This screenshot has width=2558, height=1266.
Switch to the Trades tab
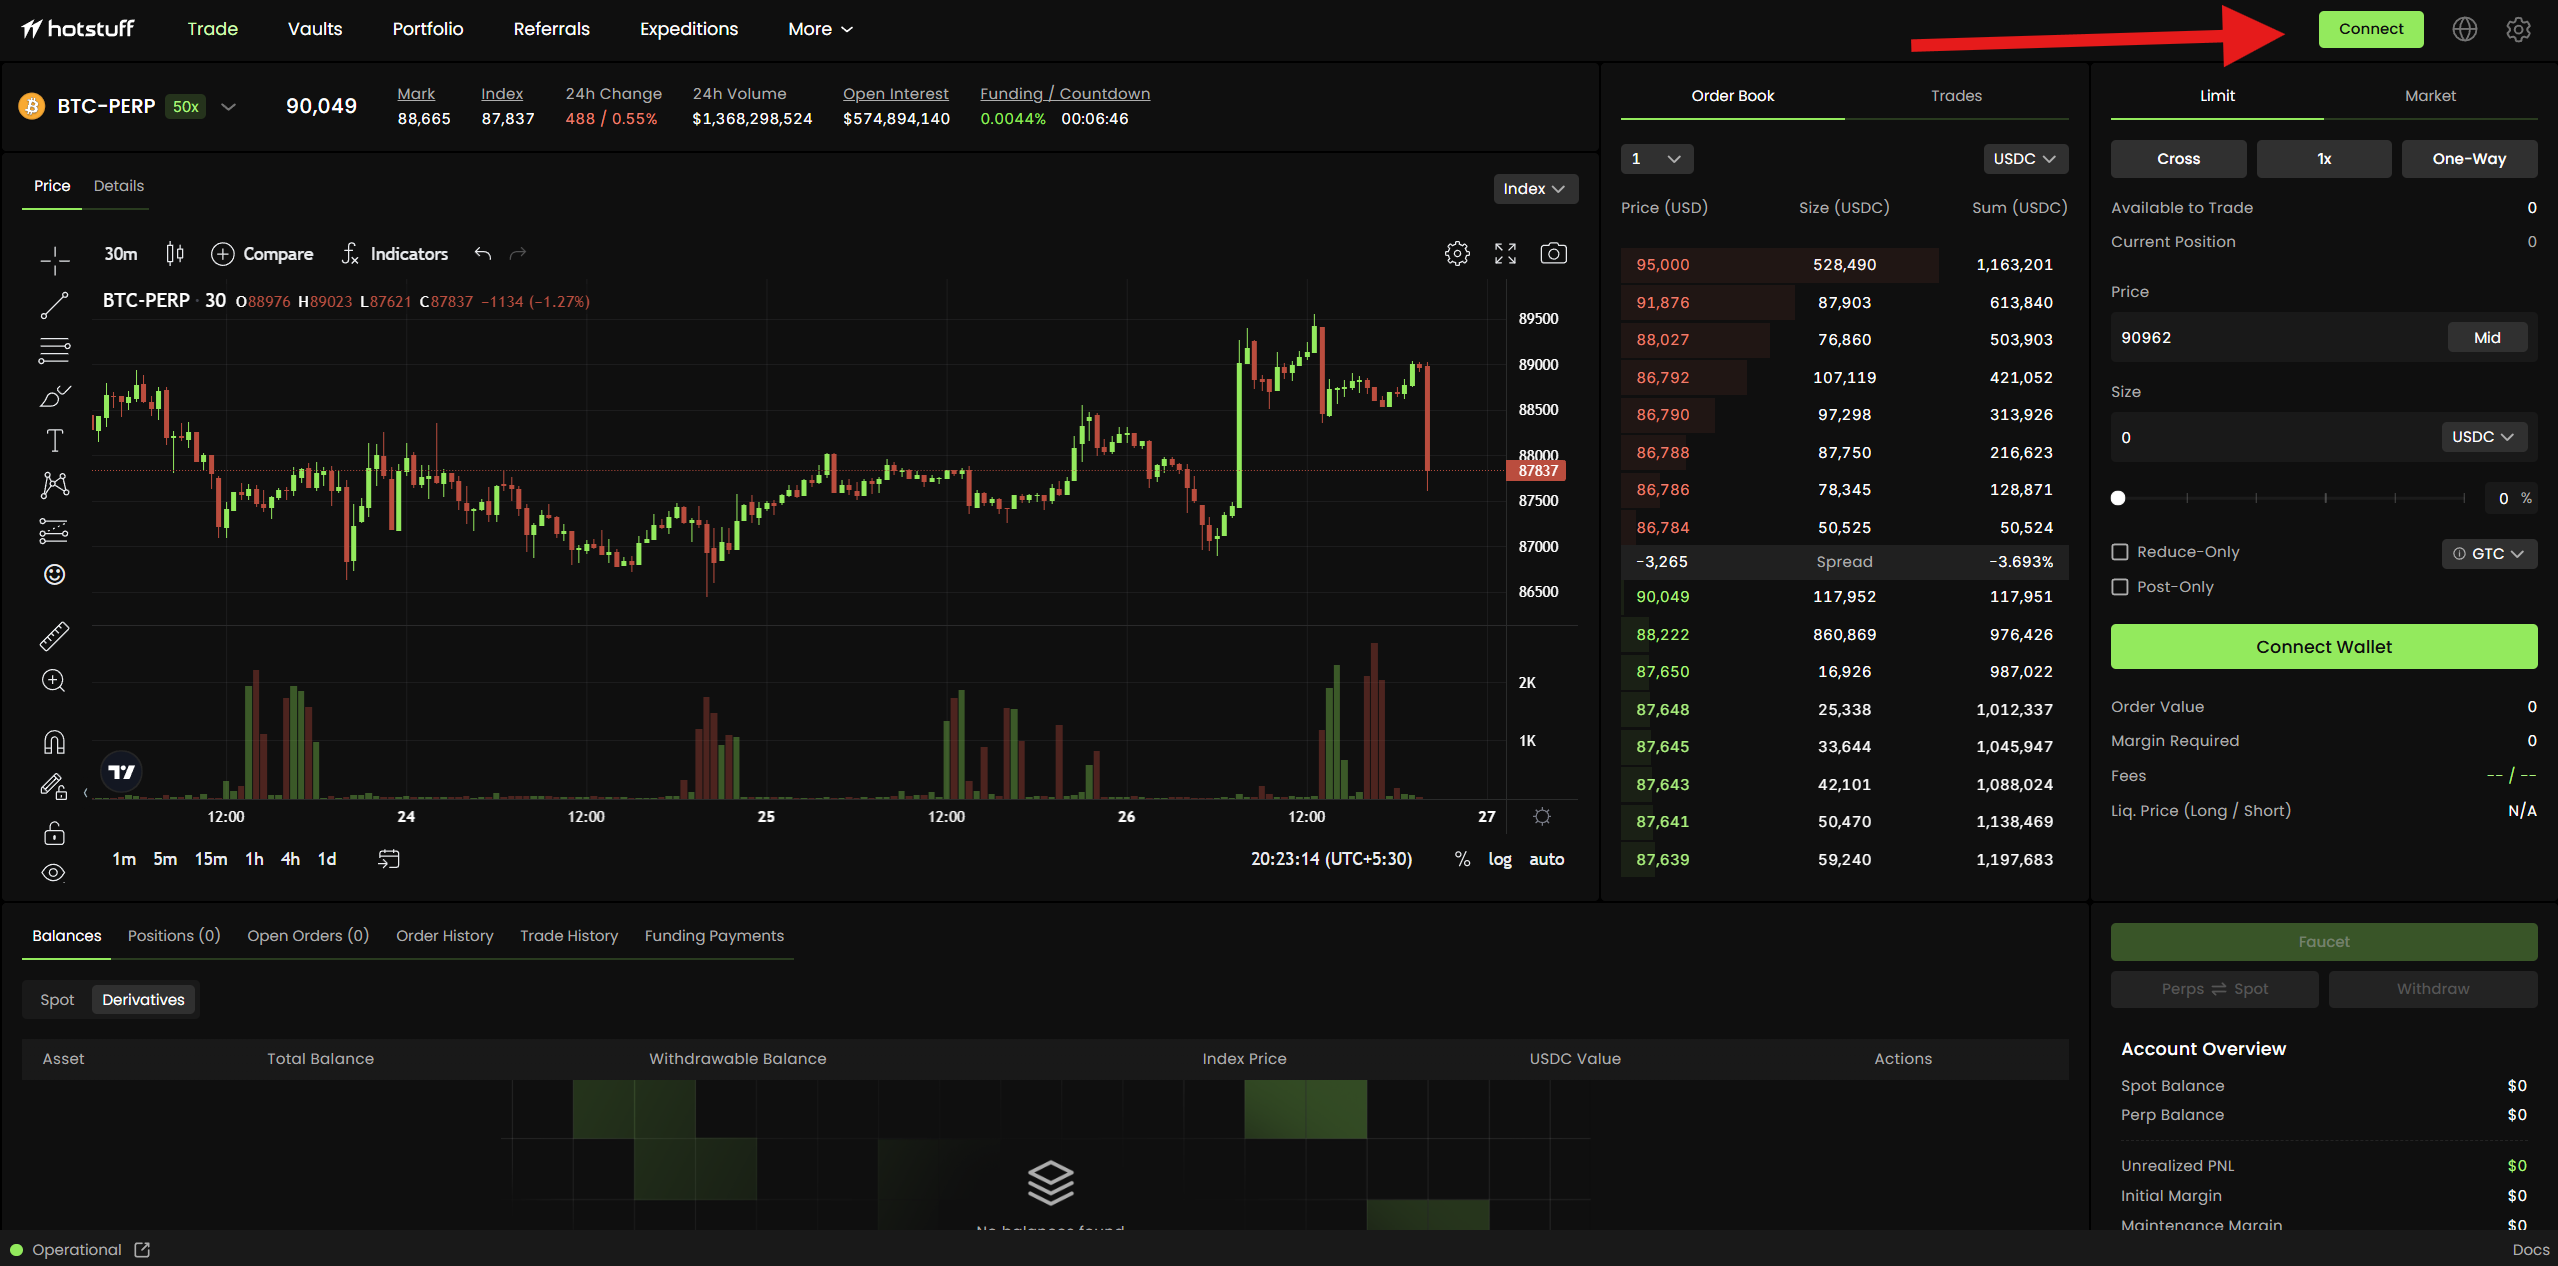(1955, 96)
